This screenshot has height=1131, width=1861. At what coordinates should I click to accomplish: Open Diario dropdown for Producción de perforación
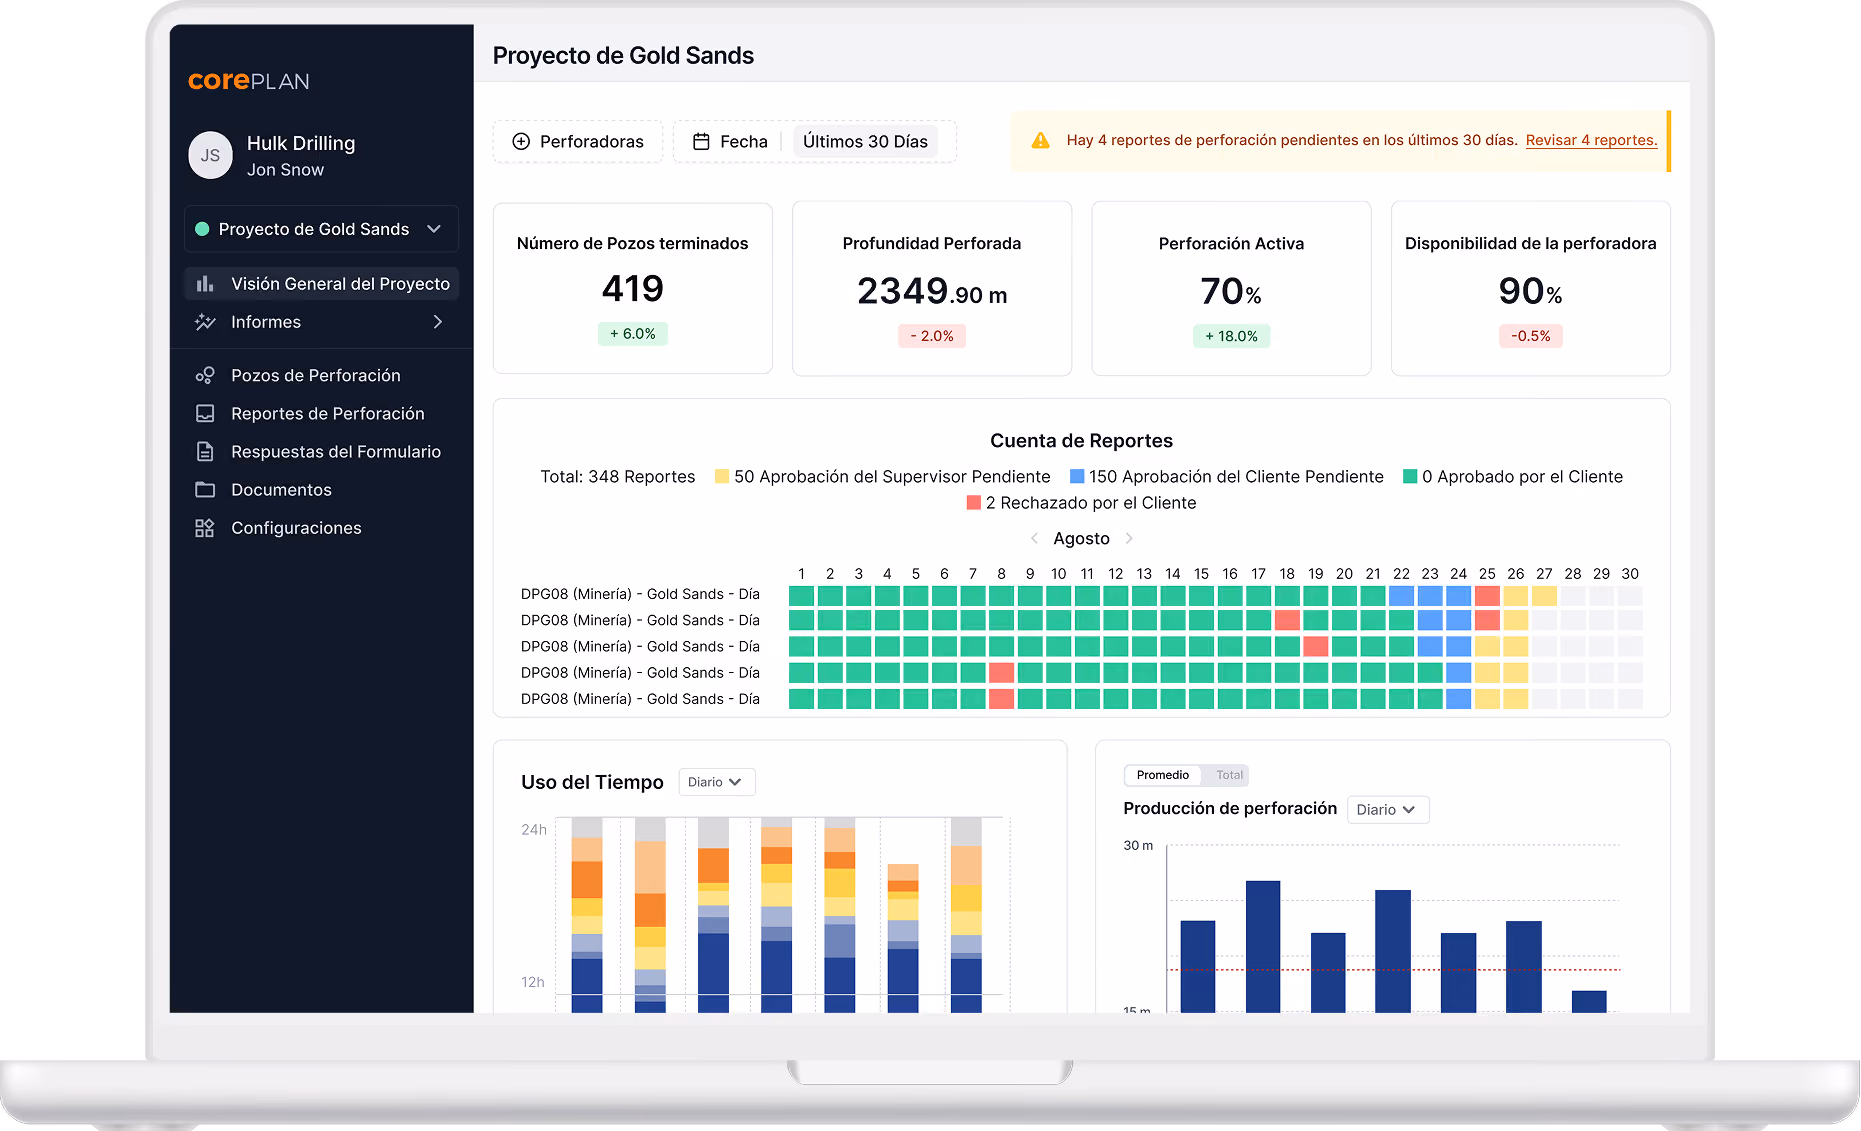(x=1387, y=810)
